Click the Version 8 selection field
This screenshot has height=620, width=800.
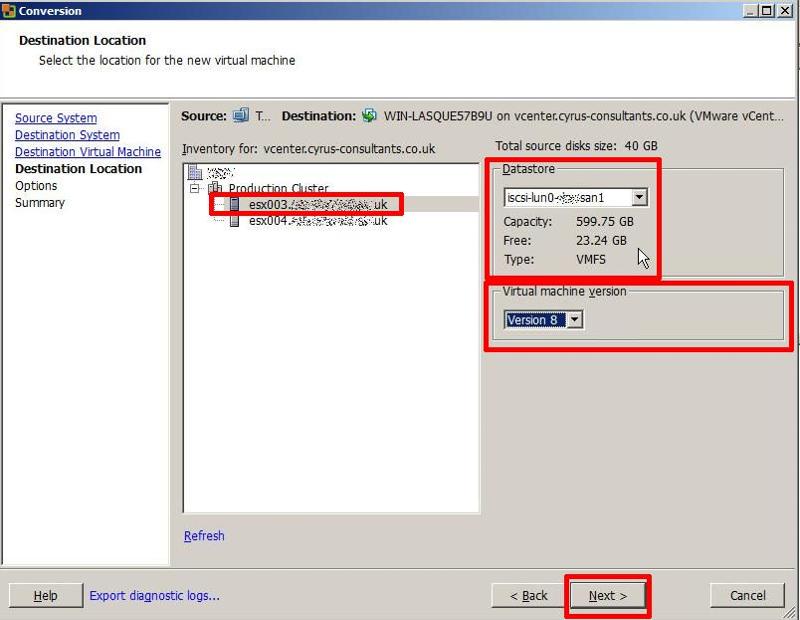pyautogui.click(x=535, y=319)
